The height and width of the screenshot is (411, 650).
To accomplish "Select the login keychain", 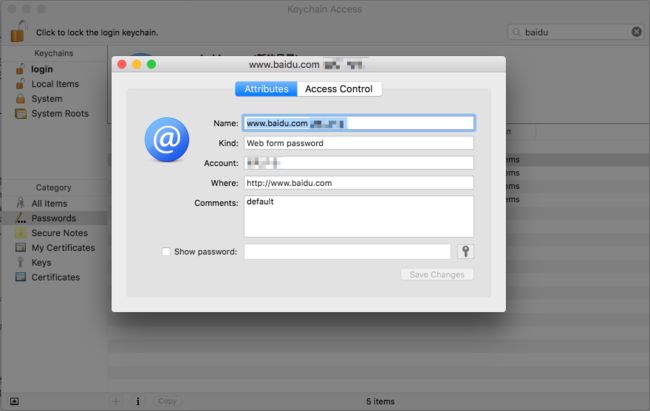I will (42, 69).
